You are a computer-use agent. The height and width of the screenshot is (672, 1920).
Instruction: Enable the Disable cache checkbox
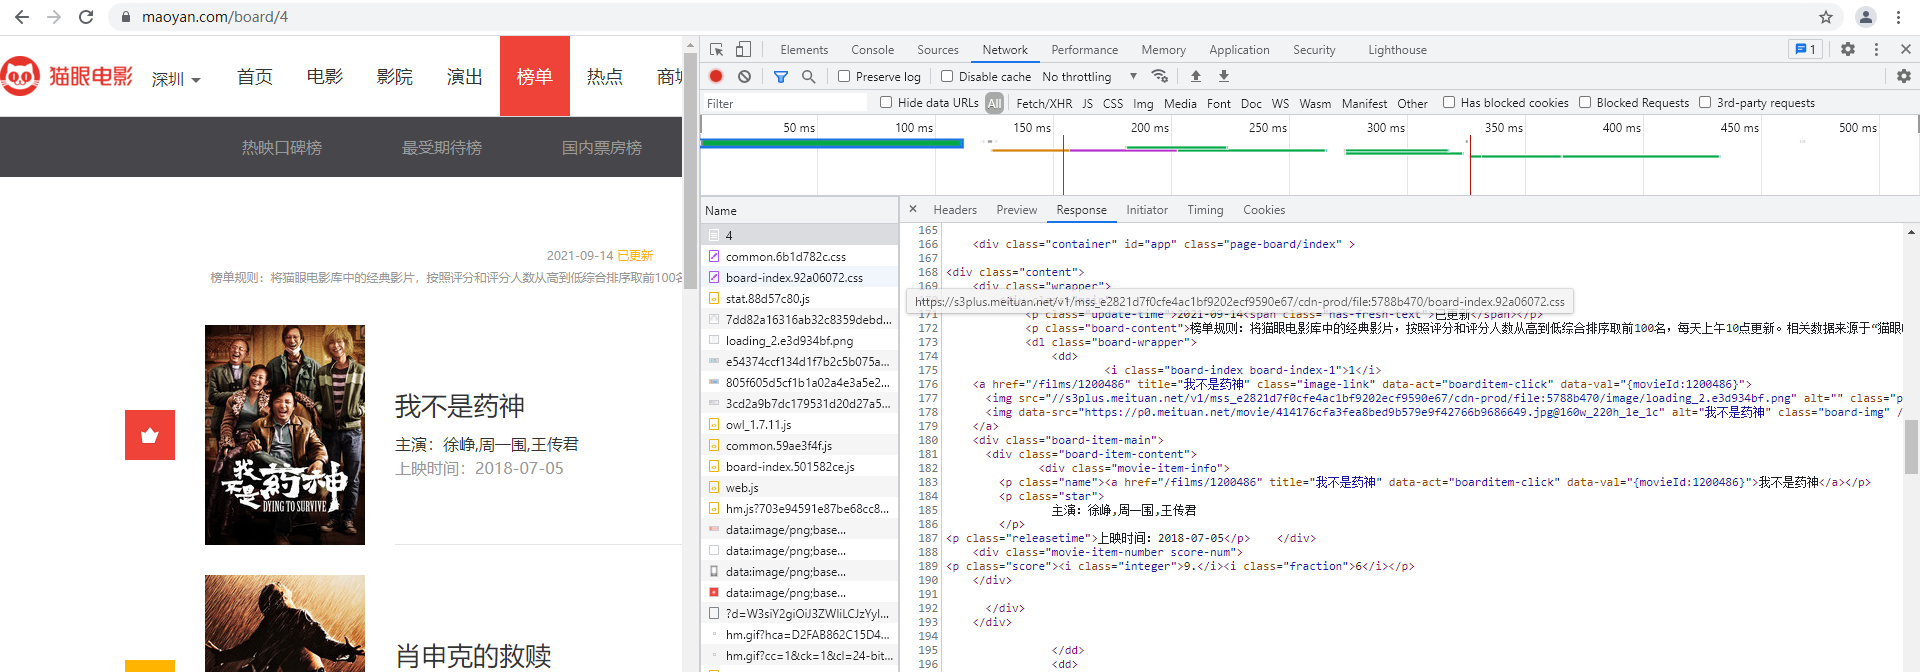(x=947, y=76)
